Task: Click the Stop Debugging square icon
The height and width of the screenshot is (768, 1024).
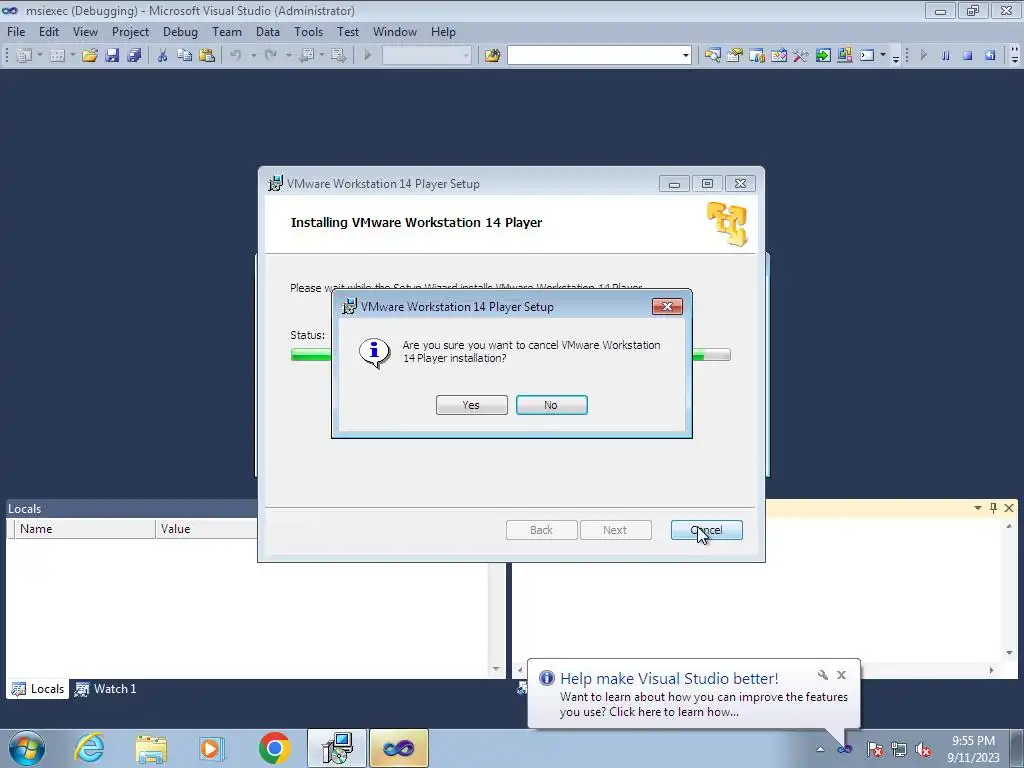Action: coord(968,56)
